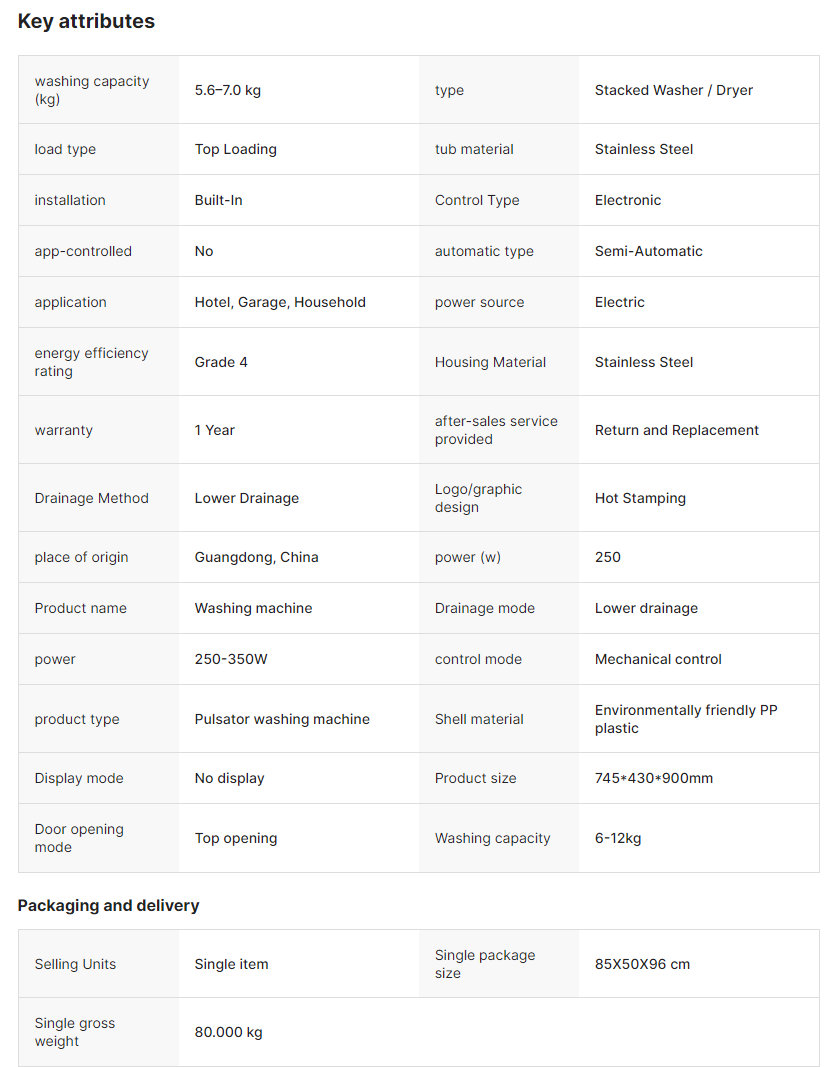
Task: Click the Hotel, Garage, Household value
Action: coord(280,302)
